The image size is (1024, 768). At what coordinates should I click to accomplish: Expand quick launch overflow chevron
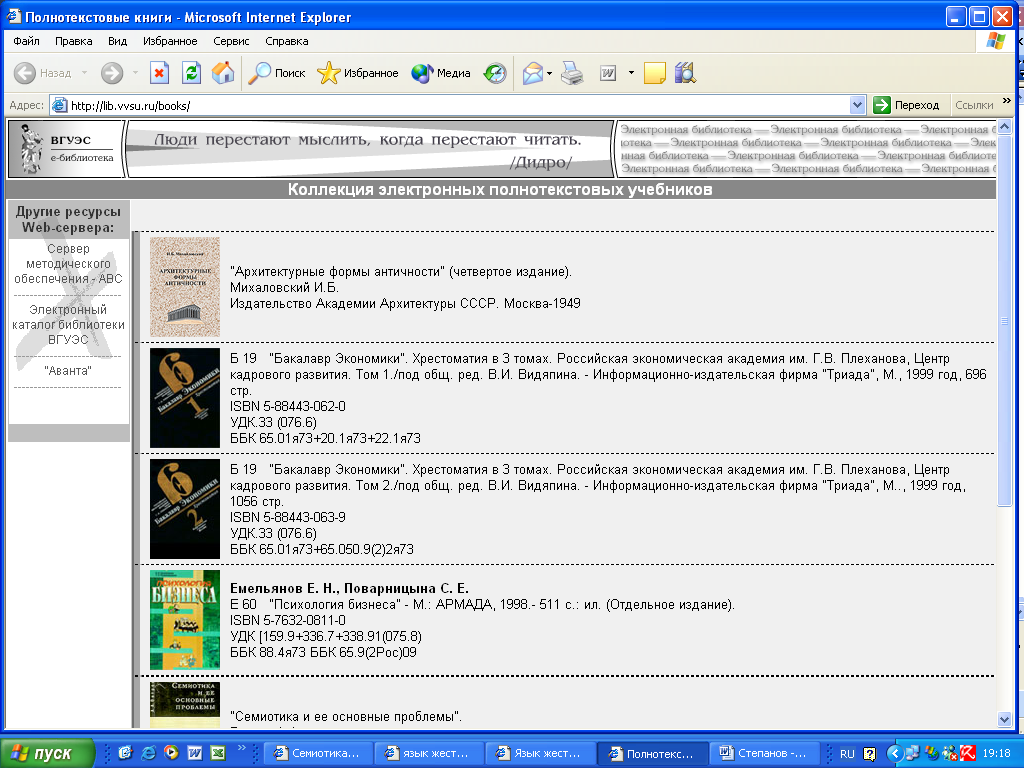[x=242, y=748]
